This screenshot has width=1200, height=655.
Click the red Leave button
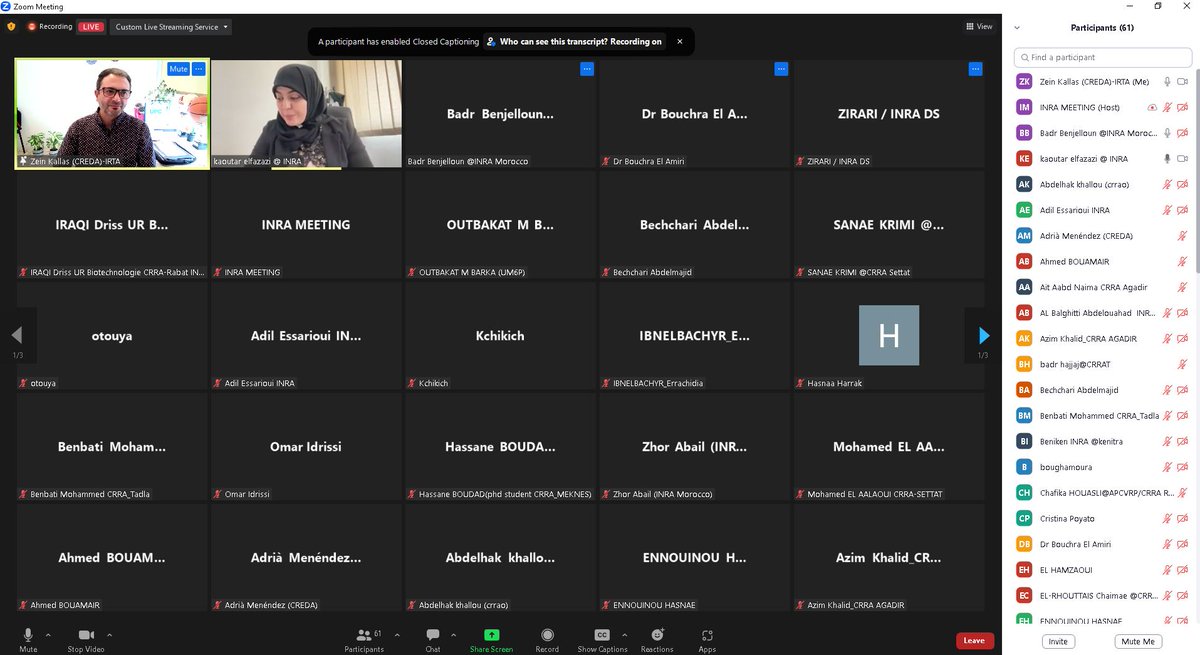(x=974, y=640)
